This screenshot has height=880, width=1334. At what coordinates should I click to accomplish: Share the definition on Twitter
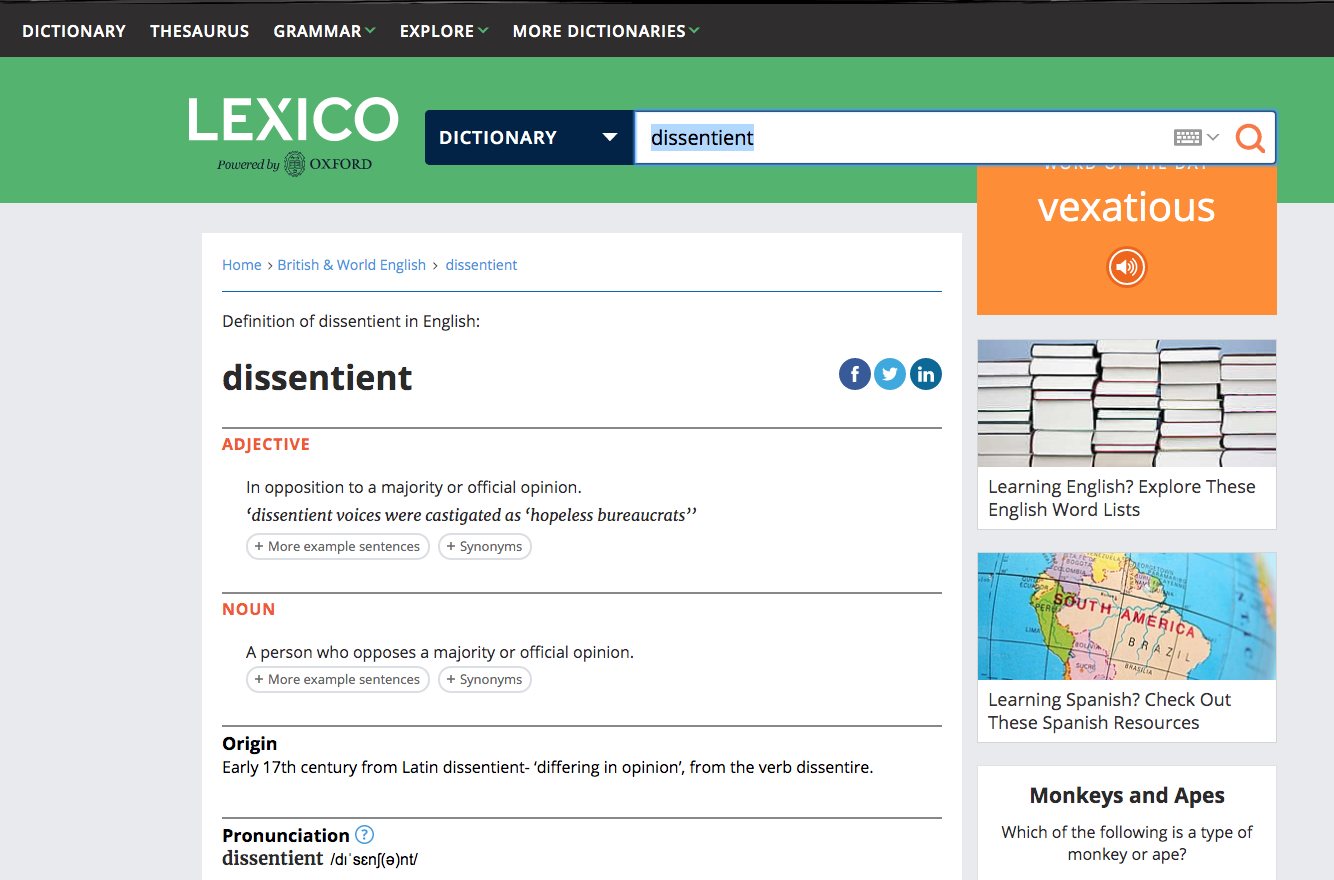click(x=890, y=374)
